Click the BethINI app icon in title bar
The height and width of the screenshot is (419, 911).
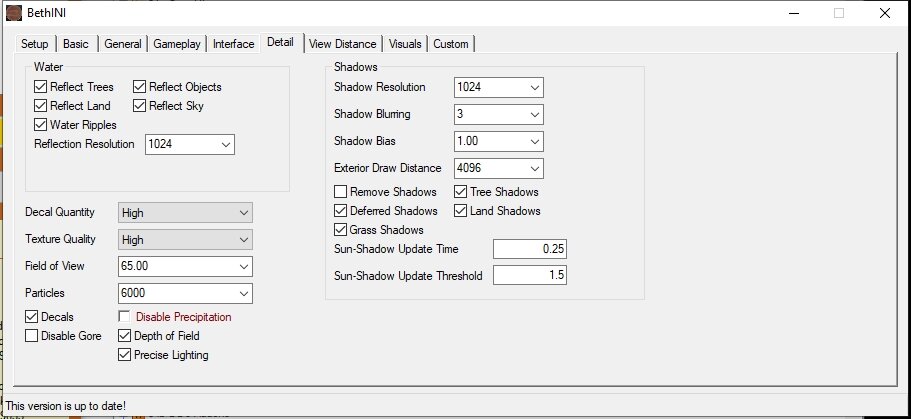14,13
